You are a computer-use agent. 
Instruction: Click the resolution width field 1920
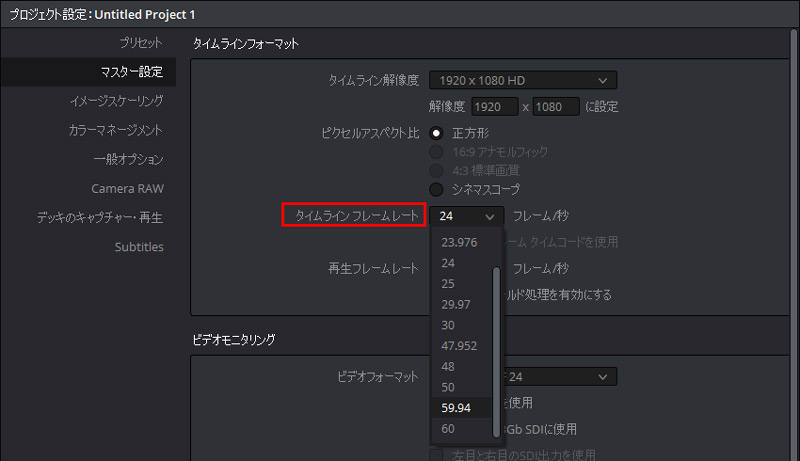(x=494, y=107)
